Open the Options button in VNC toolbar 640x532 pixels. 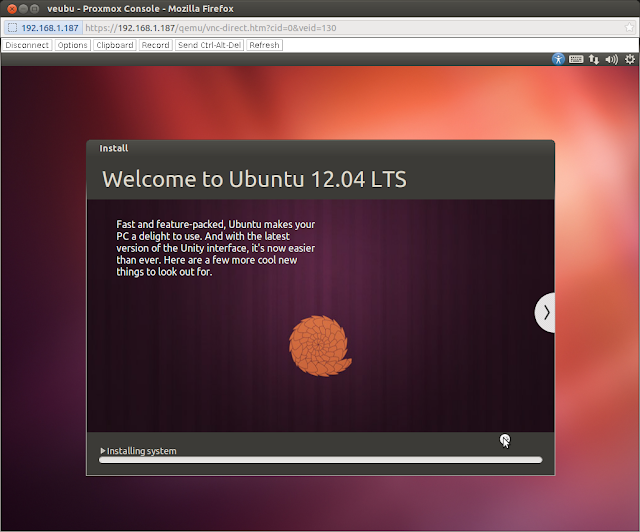(x=72, y=45)
